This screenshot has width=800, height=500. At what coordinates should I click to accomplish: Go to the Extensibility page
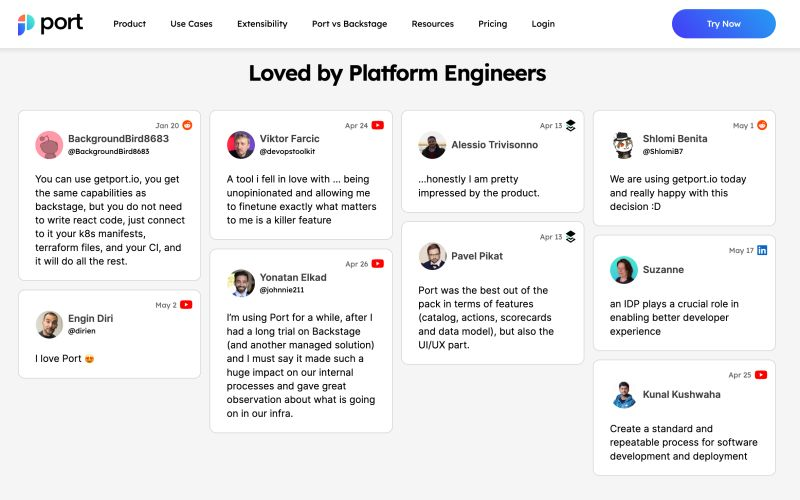point(262,24)
